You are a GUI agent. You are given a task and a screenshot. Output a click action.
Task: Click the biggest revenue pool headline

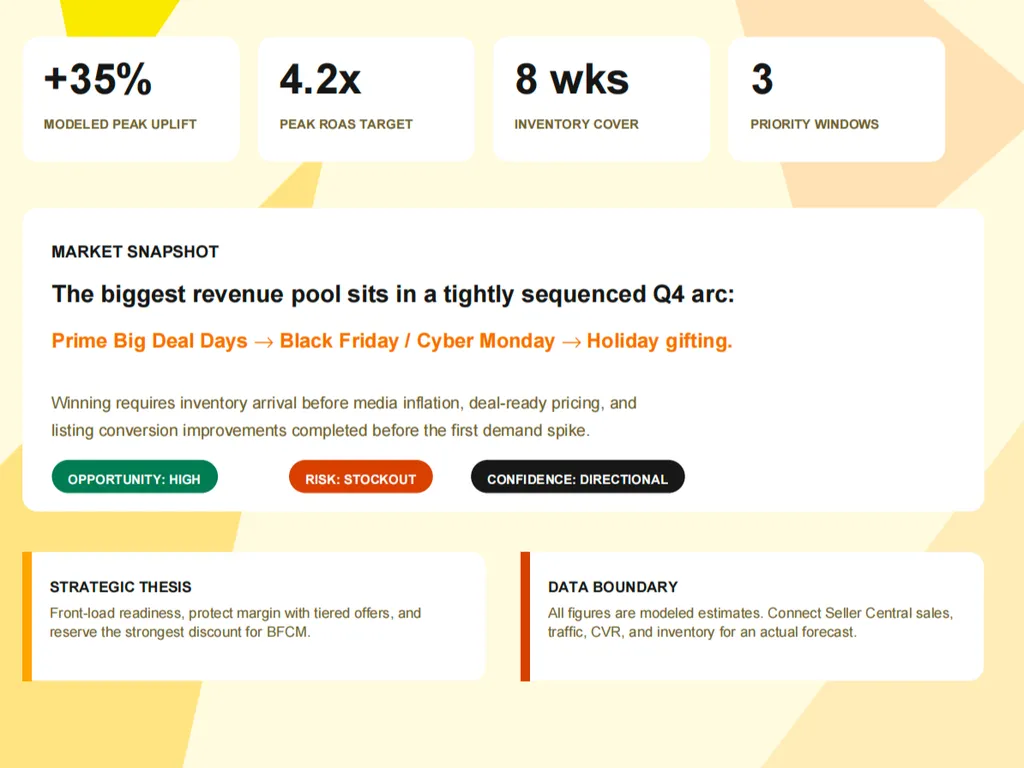393,295
